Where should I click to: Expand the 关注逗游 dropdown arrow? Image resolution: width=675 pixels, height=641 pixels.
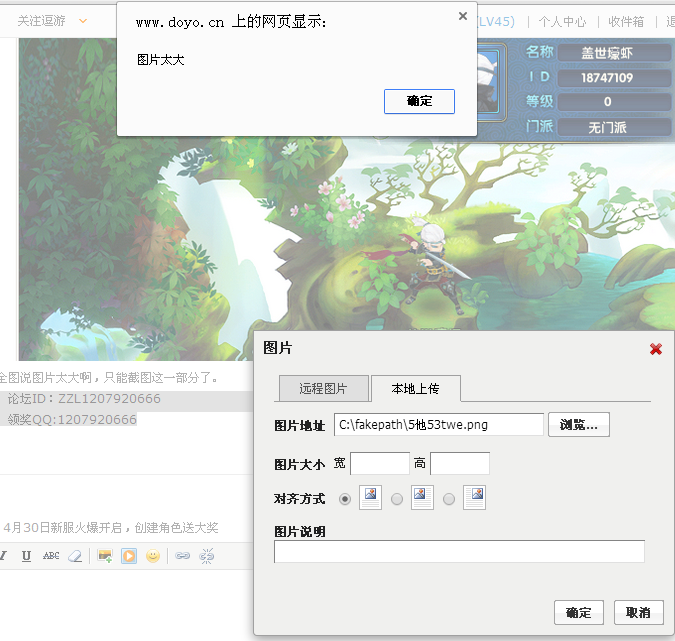[83, 21]
